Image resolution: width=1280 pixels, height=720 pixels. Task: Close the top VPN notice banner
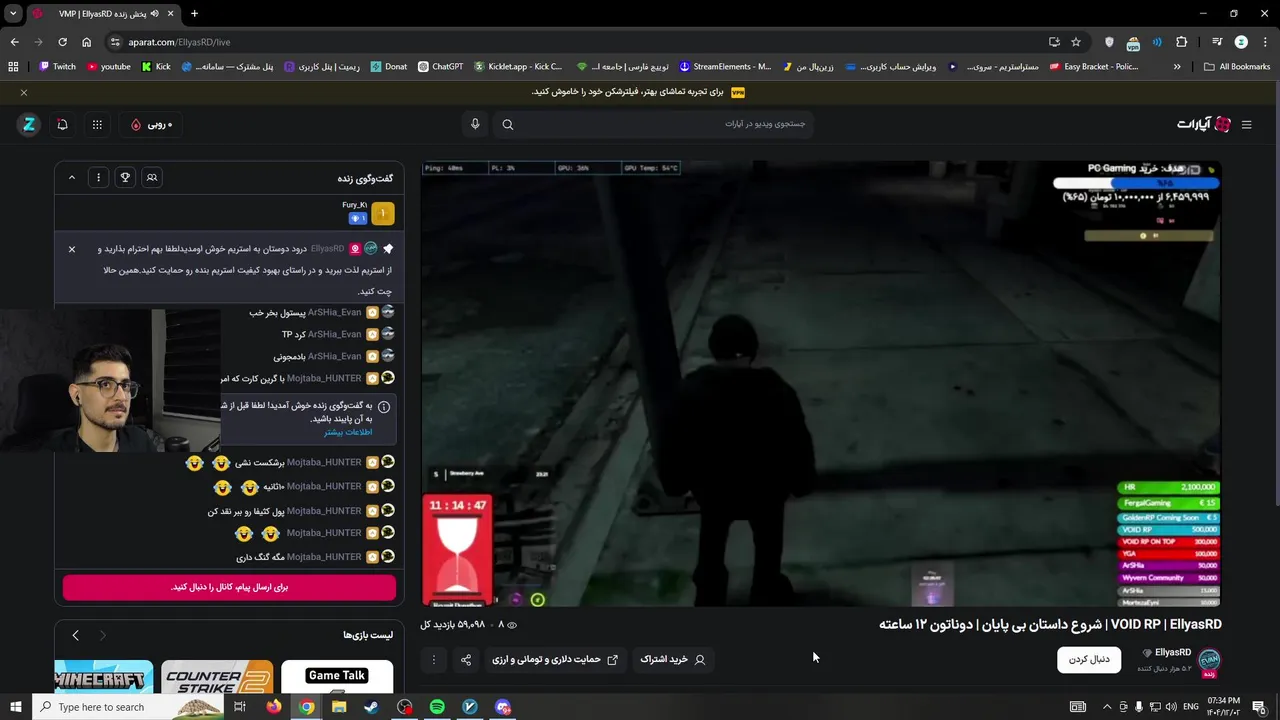click(x=24, y=92)
